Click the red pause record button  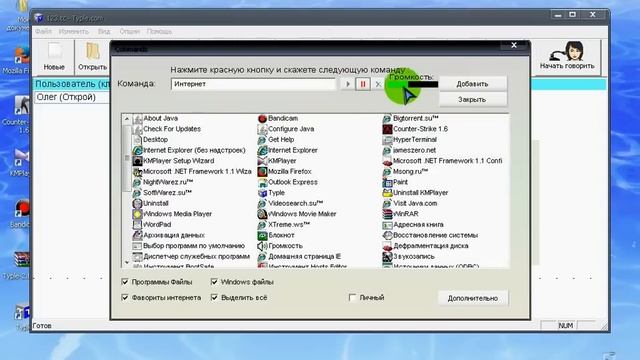tap(363, 84)
